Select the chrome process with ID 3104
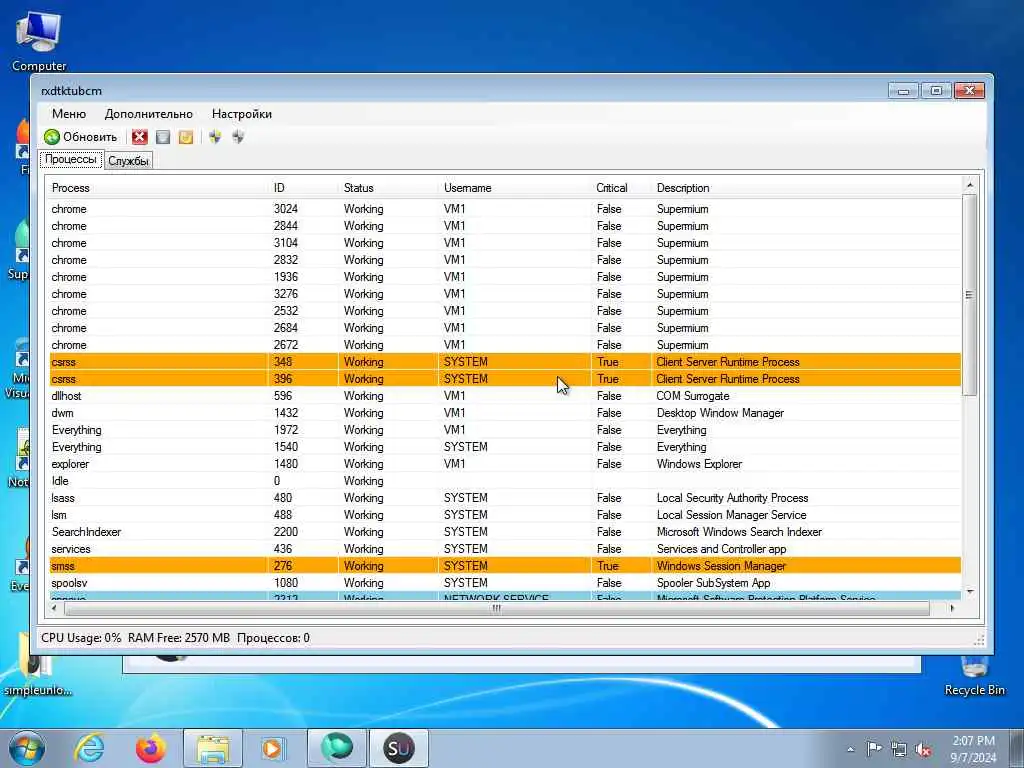1024x768 pixels. click(x=505, y=243)
